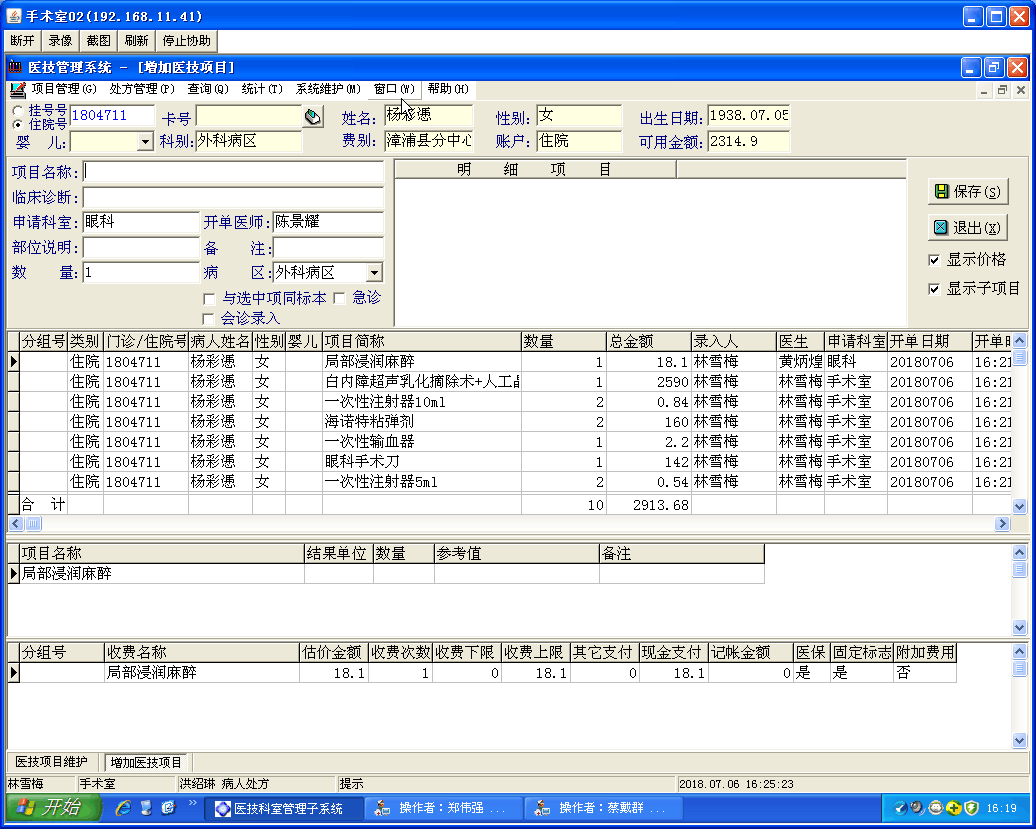
Task: Select the 白内障超声乳化摘除术 row
Action: tap(509, 382)
